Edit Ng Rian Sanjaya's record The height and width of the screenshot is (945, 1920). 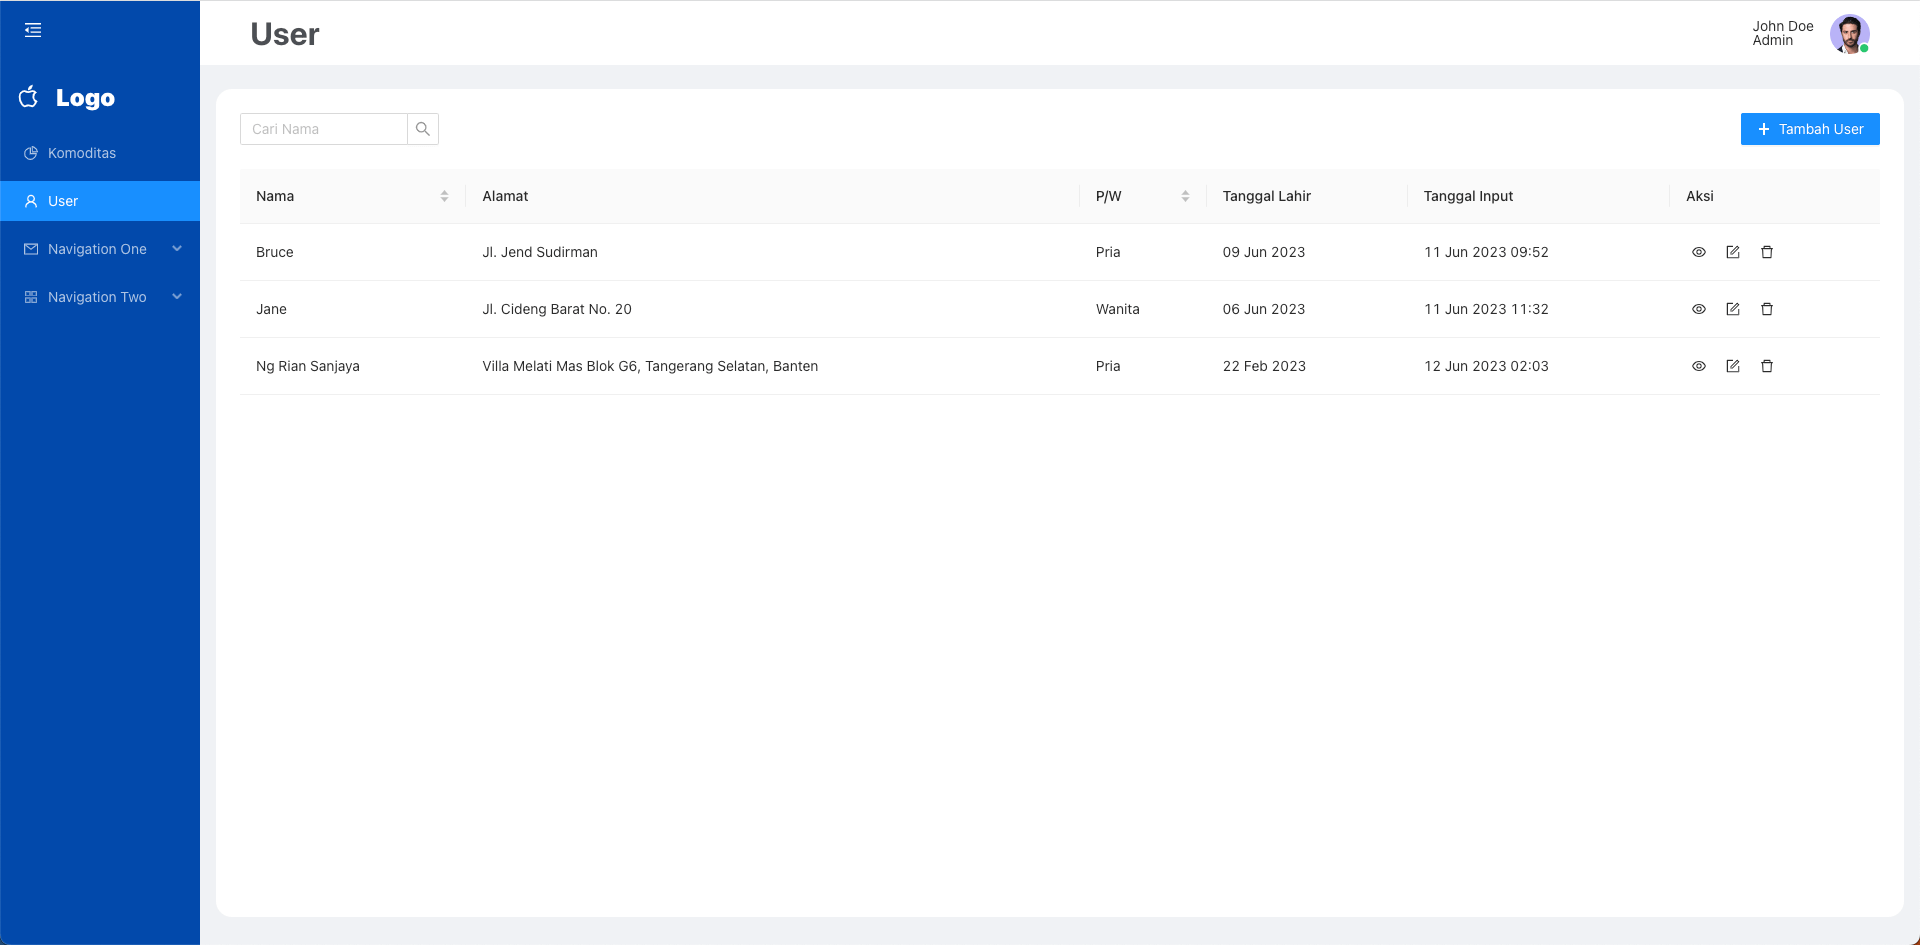(x=1733, y=366)
